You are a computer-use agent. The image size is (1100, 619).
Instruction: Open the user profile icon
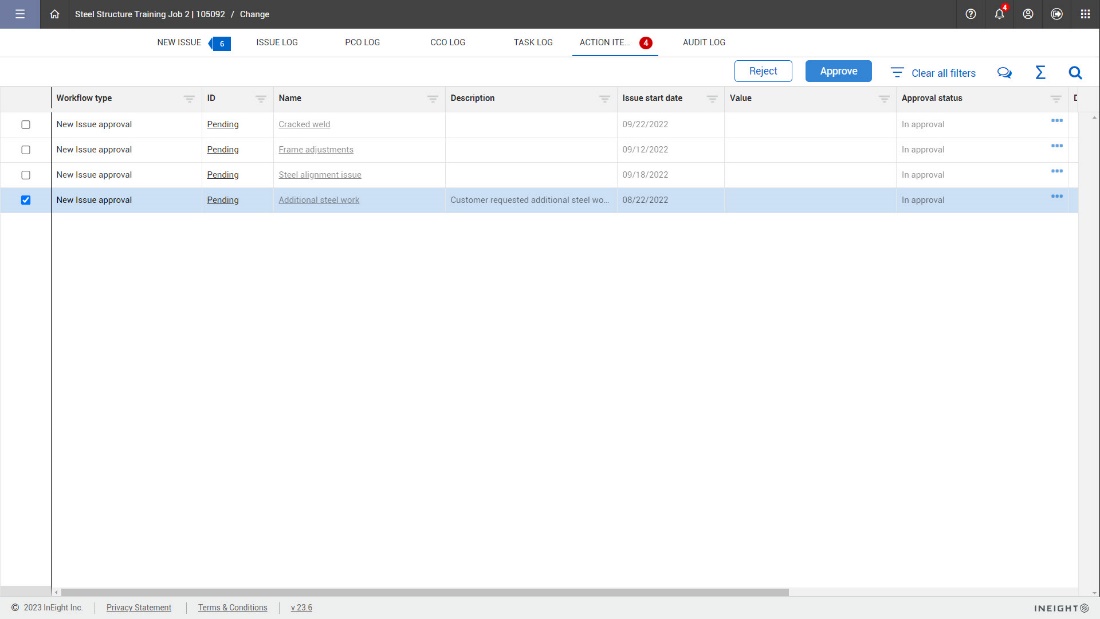tap(1028, 14)
